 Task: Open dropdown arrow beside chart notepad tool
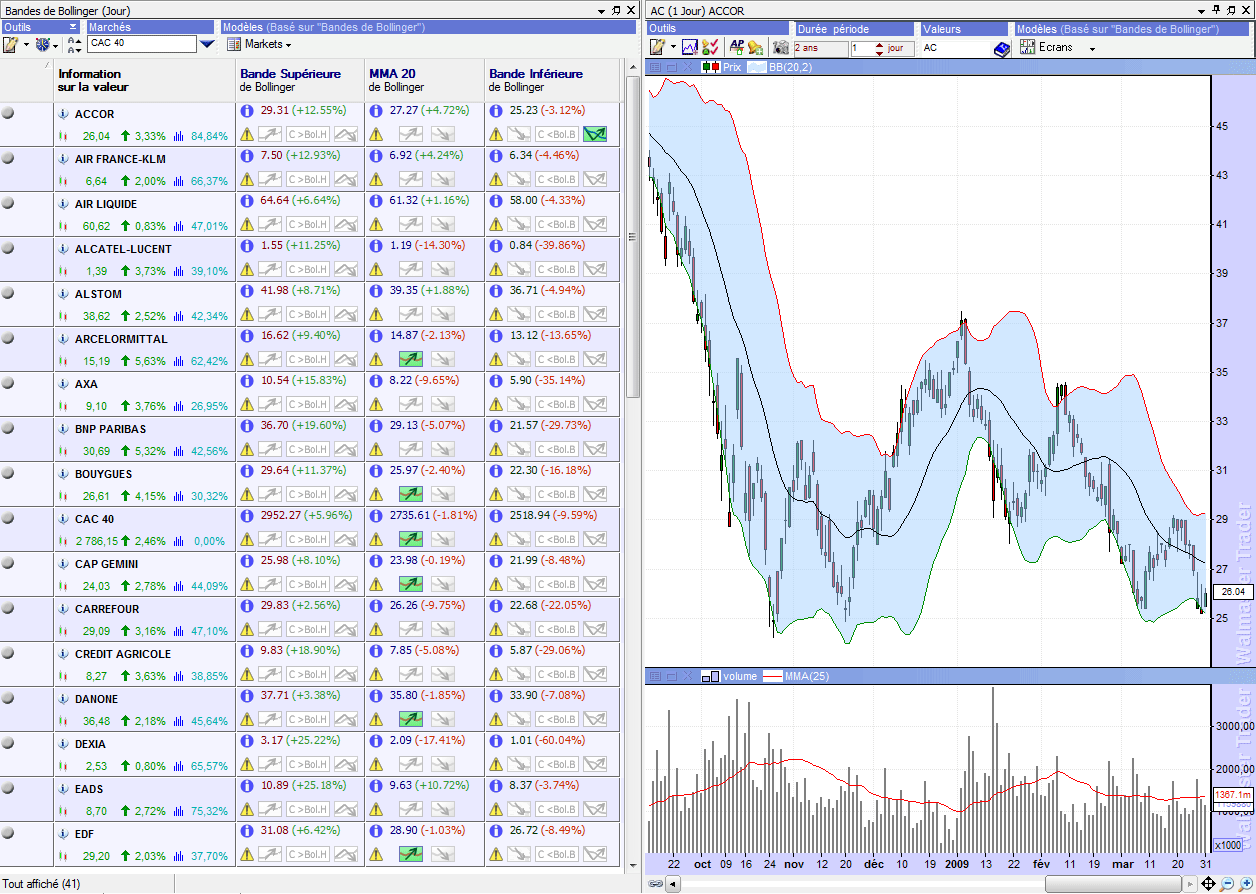673,47
